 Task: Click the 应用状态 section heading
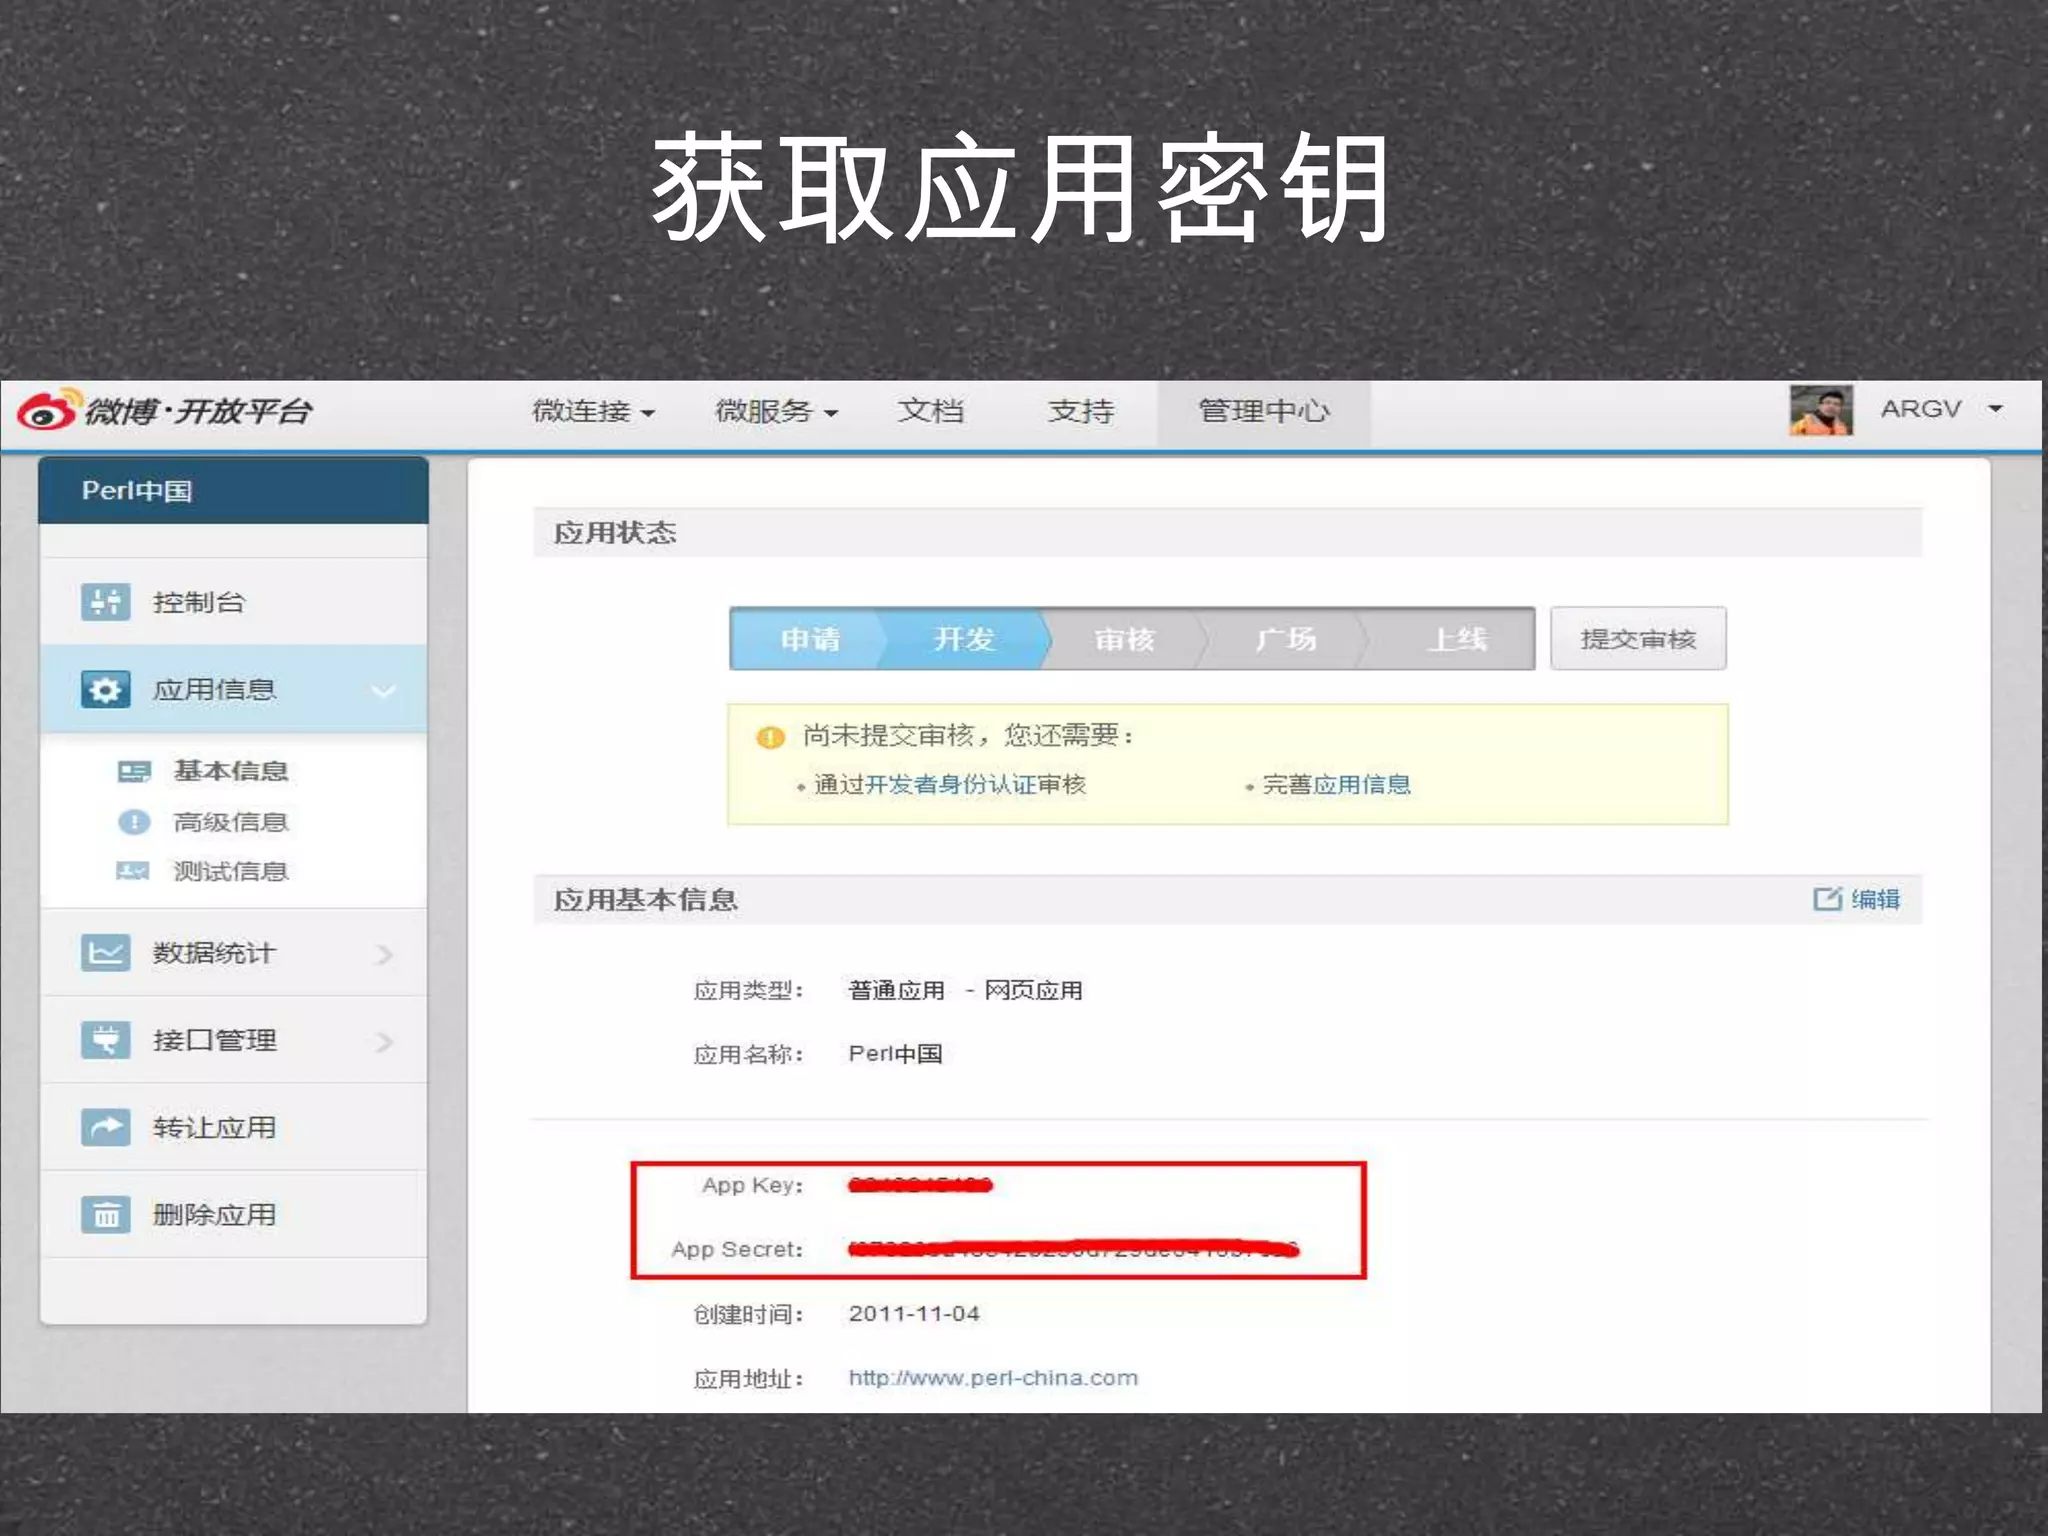click(x=615, y=532)
